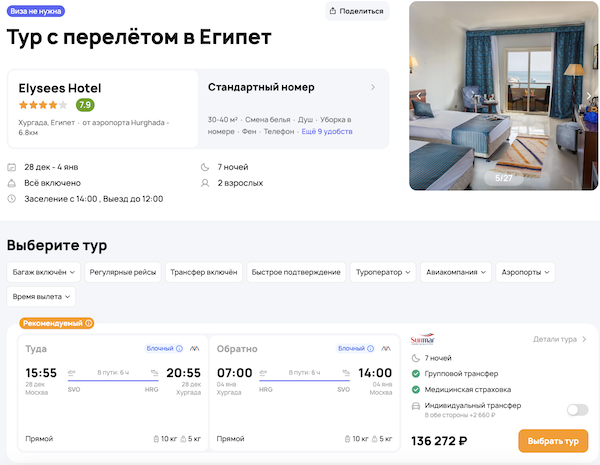
Task: Toggle the Багаж включён filter
Action: click(41, 272)
